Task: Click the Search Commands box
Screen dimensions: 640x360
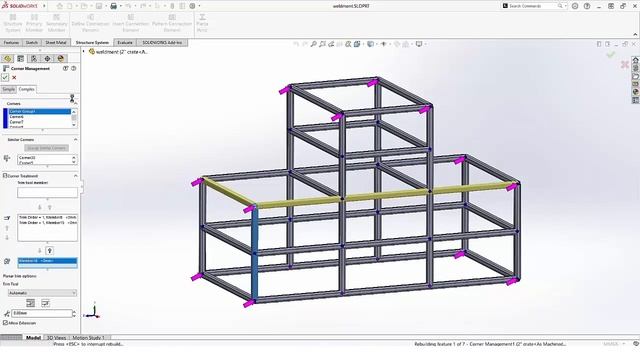Action: [x=533, y=6]
